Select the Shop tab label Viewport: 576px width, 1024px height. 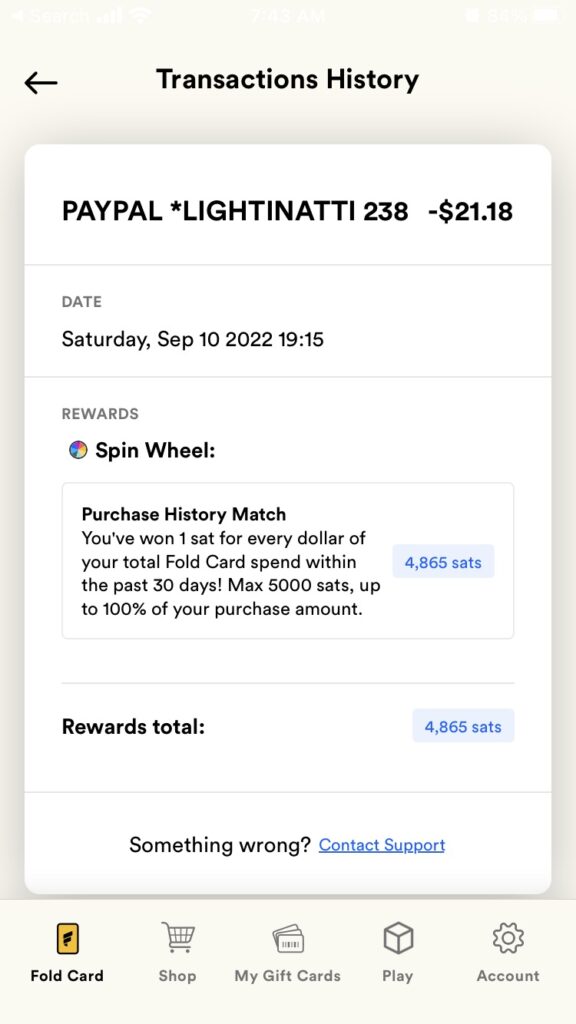[177, 976]
